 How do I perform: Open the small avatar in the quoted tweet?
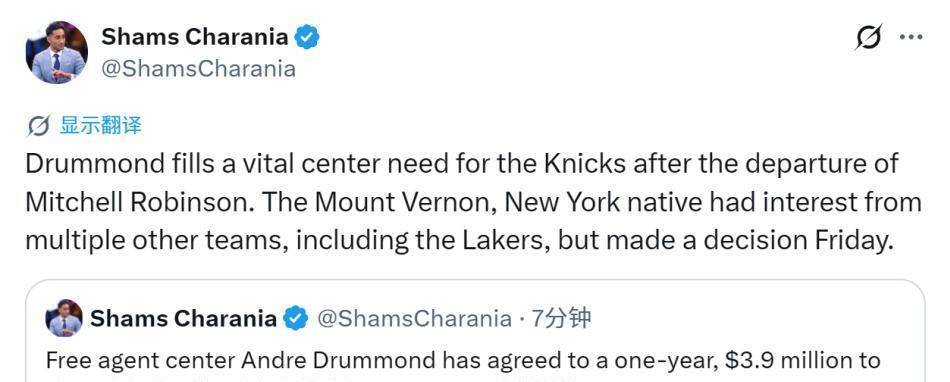pos(64,318)
